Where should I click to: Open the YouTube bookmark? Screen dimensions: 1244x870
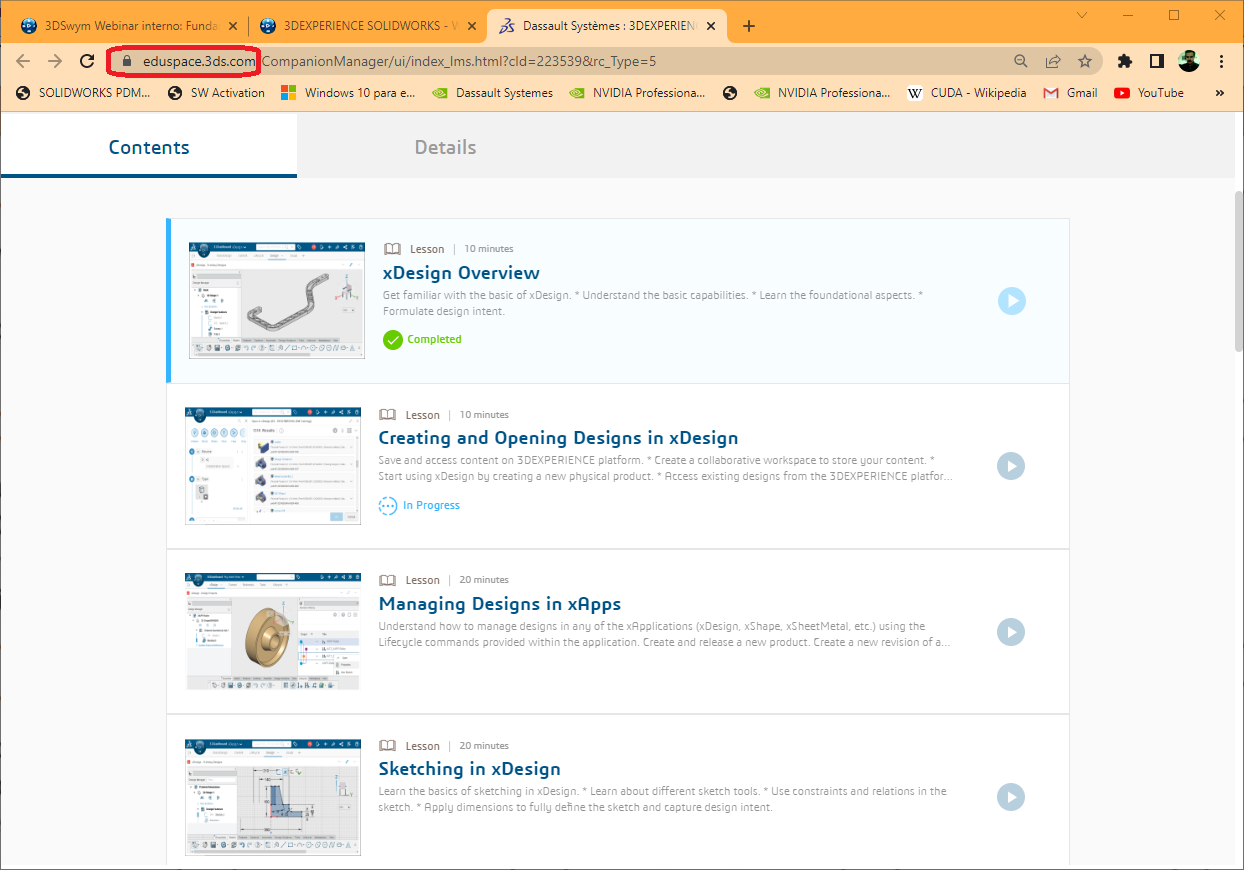(x=1149, y=93)
